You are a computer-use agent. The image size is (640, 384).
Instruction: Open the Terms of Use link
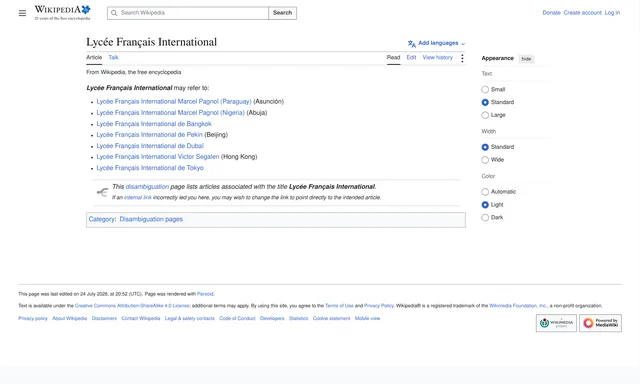click(339, 306)
